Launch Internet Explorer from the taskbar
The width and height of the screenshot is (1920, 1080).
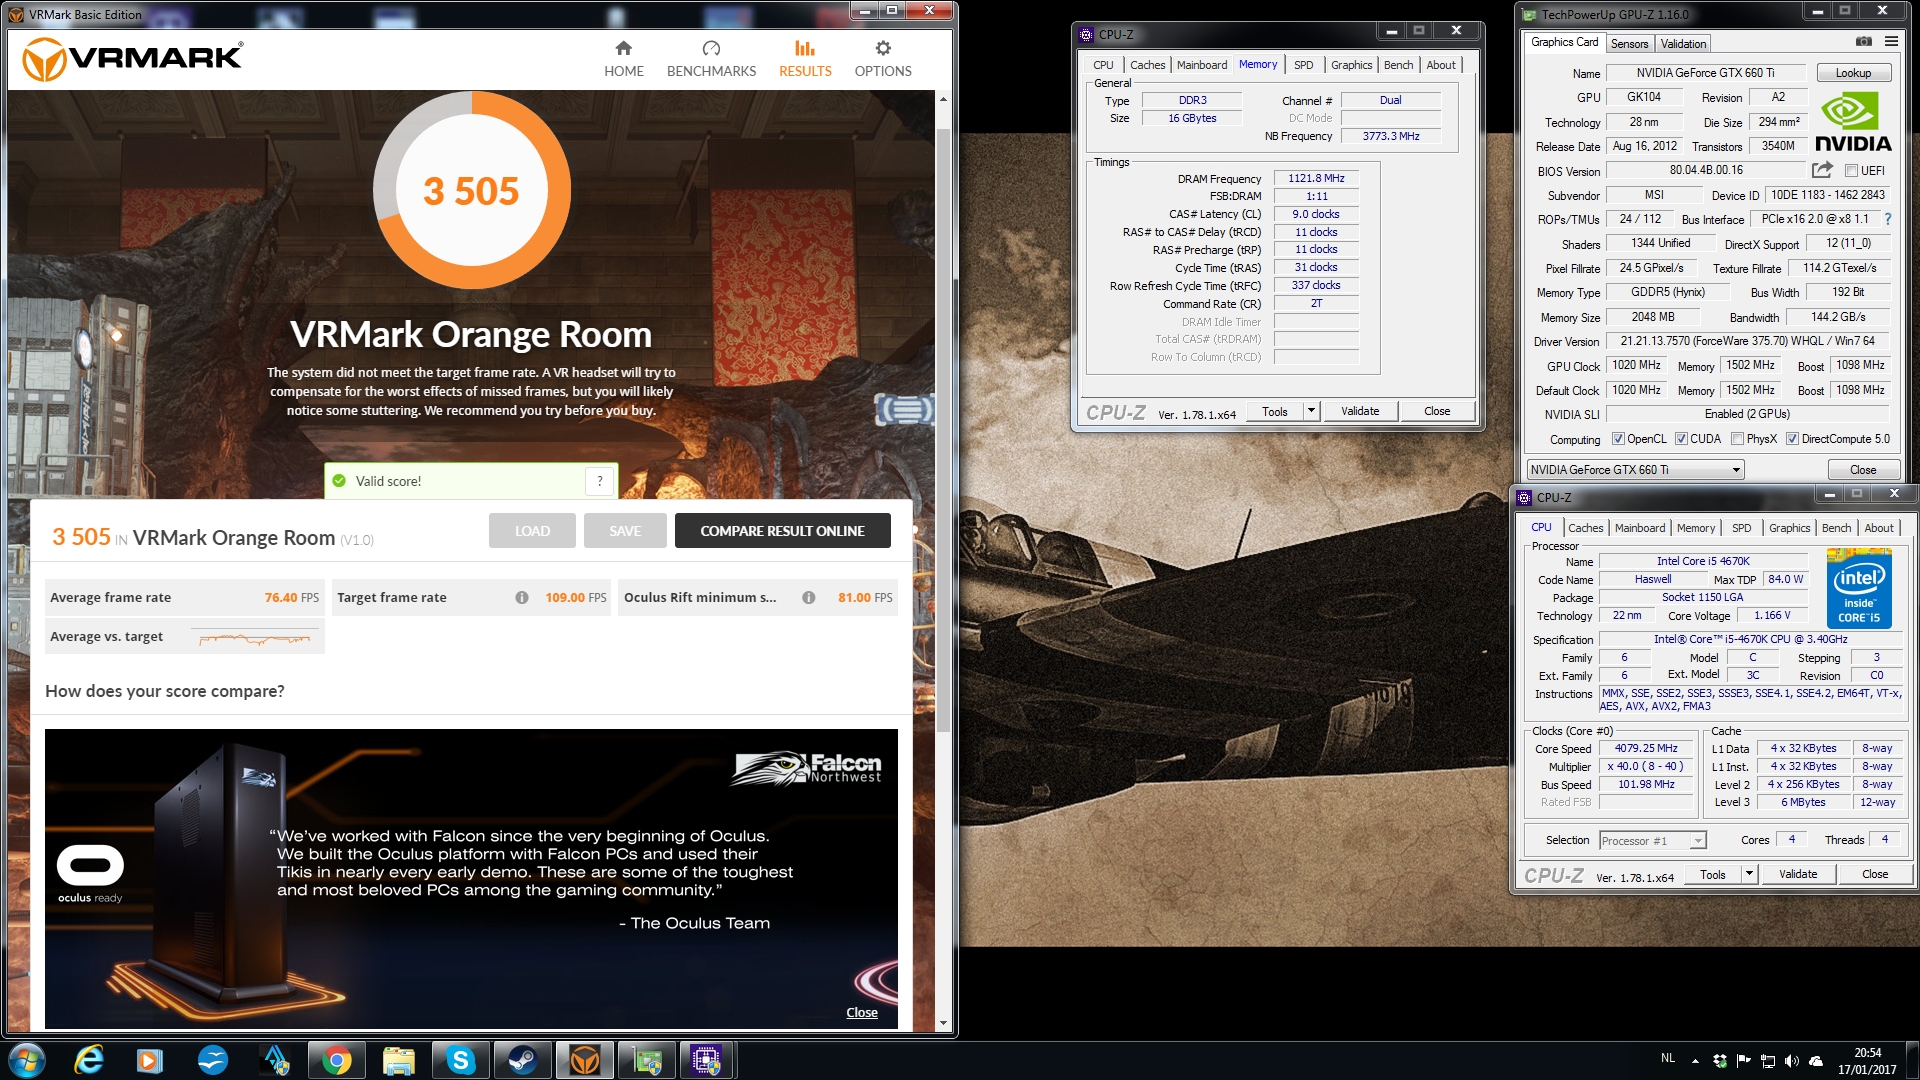[x=90, y=1060]
